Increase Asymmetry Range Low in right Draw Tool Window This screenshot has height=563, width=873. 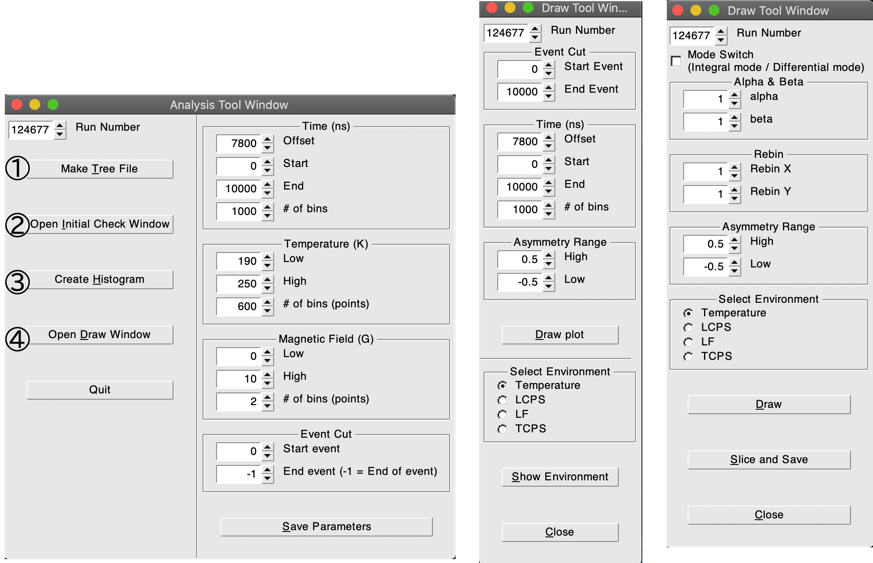[x=735, y=262]
